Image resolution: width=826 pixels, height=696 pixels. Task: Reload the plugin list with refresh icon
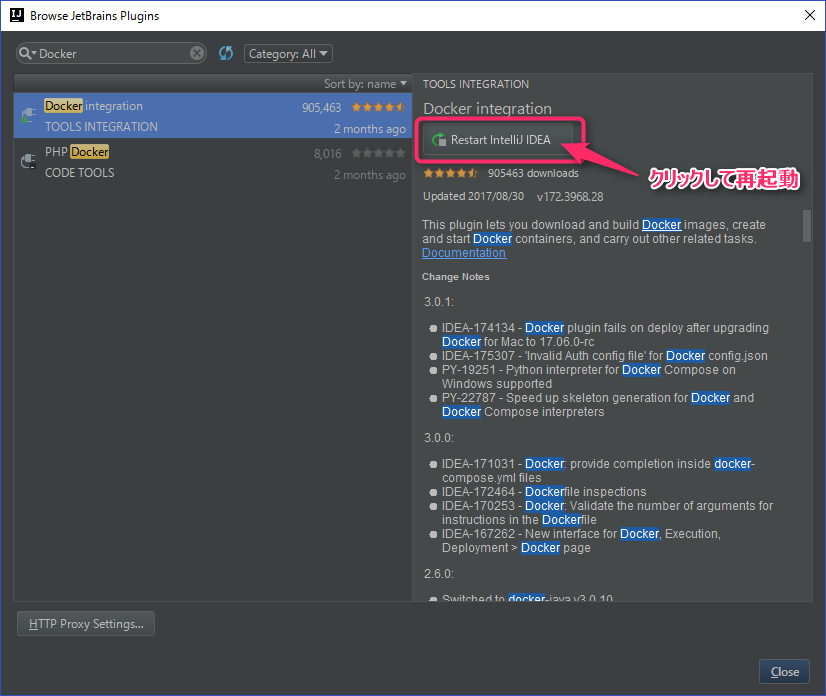[x=226, y=53]
